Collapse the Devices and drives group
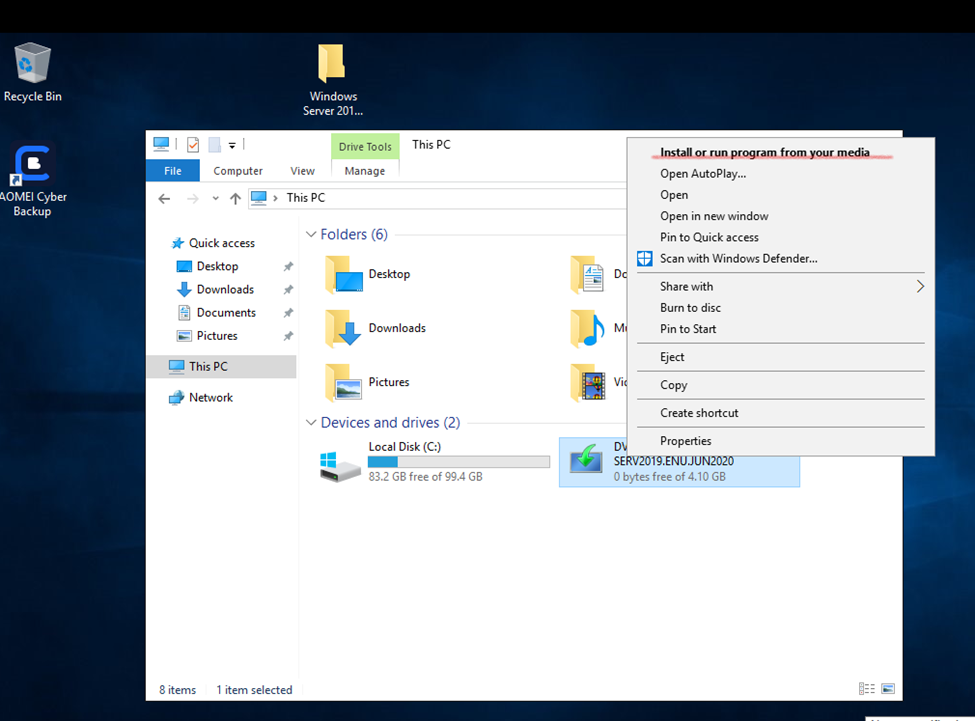This screenshot has width=975, height=721. [x=311, y=423]
